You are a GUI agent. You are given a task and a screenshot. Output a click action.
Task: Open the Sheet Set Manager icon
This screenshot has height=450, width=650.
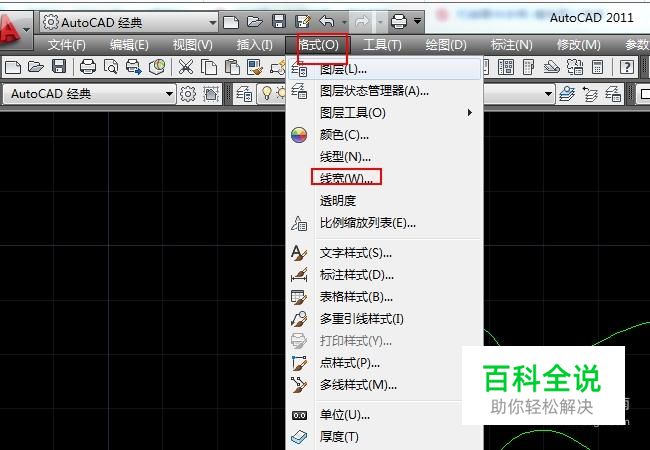click(x=552, y=67)
